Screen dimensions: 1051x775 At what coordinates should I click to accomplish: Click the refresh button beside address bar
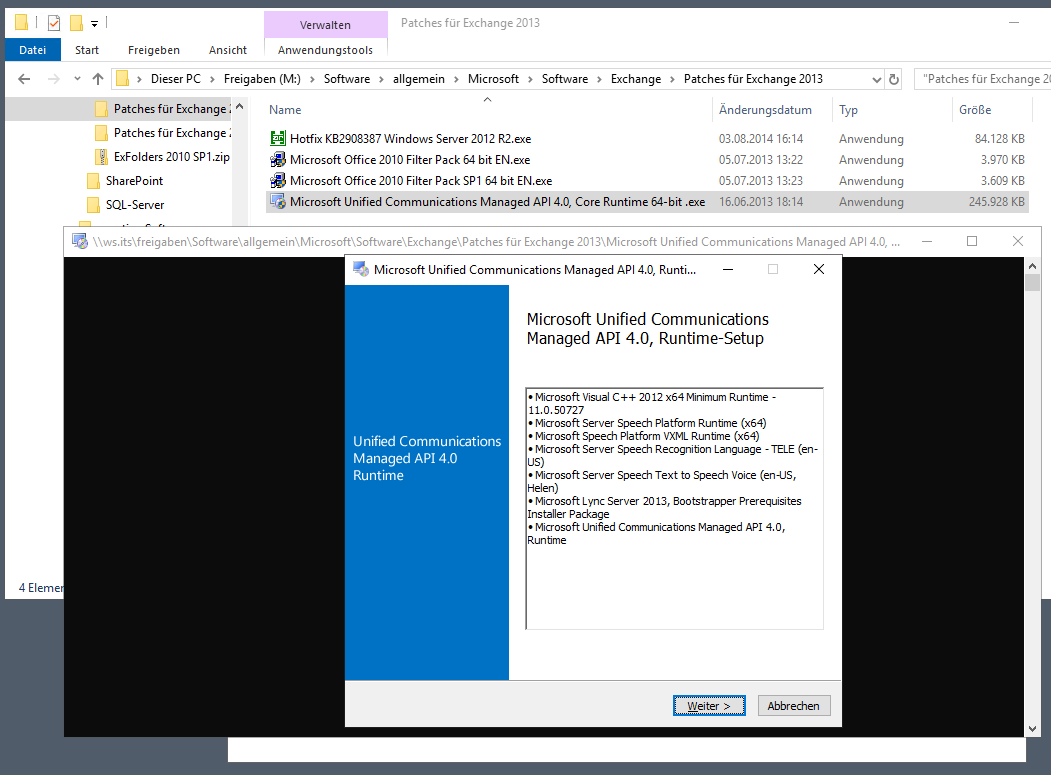pos(893,79)
